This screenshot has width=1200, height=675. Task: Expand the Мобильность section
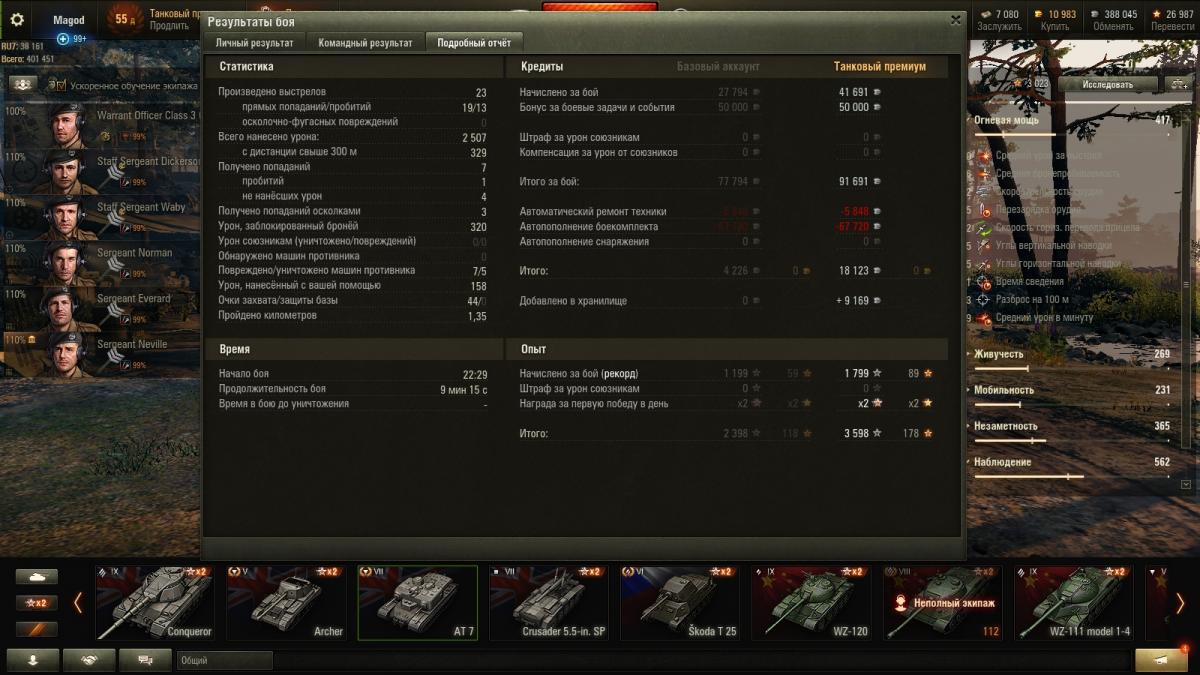(1003, 390)
